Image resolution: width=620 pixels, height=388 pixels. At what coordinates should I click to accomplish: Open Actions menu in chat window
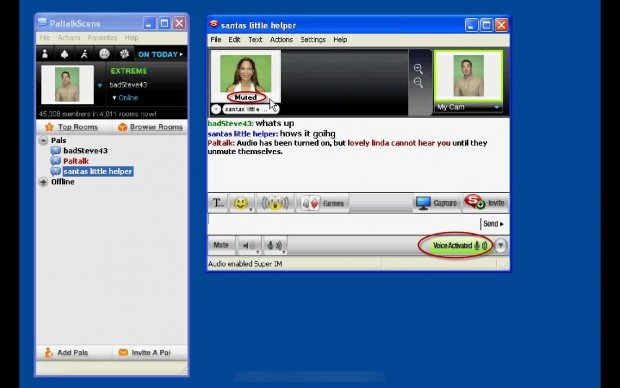point(281,40)
